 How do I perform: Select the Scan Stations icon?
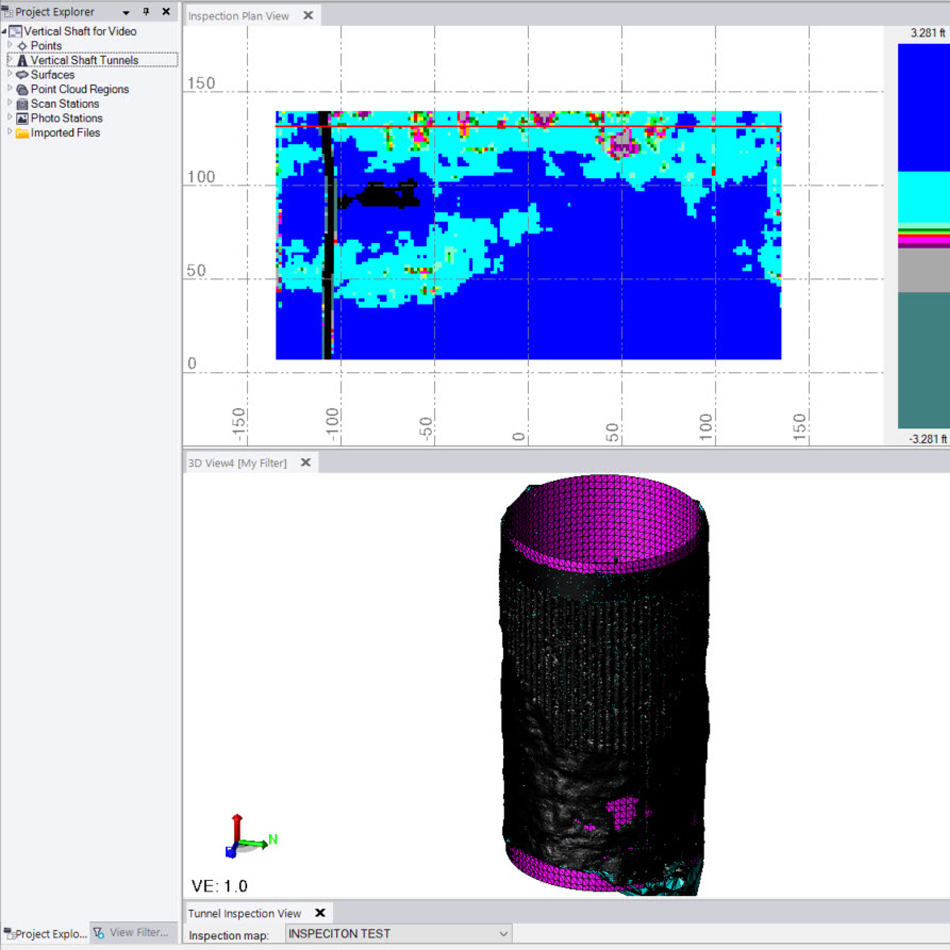click(22, 103)
